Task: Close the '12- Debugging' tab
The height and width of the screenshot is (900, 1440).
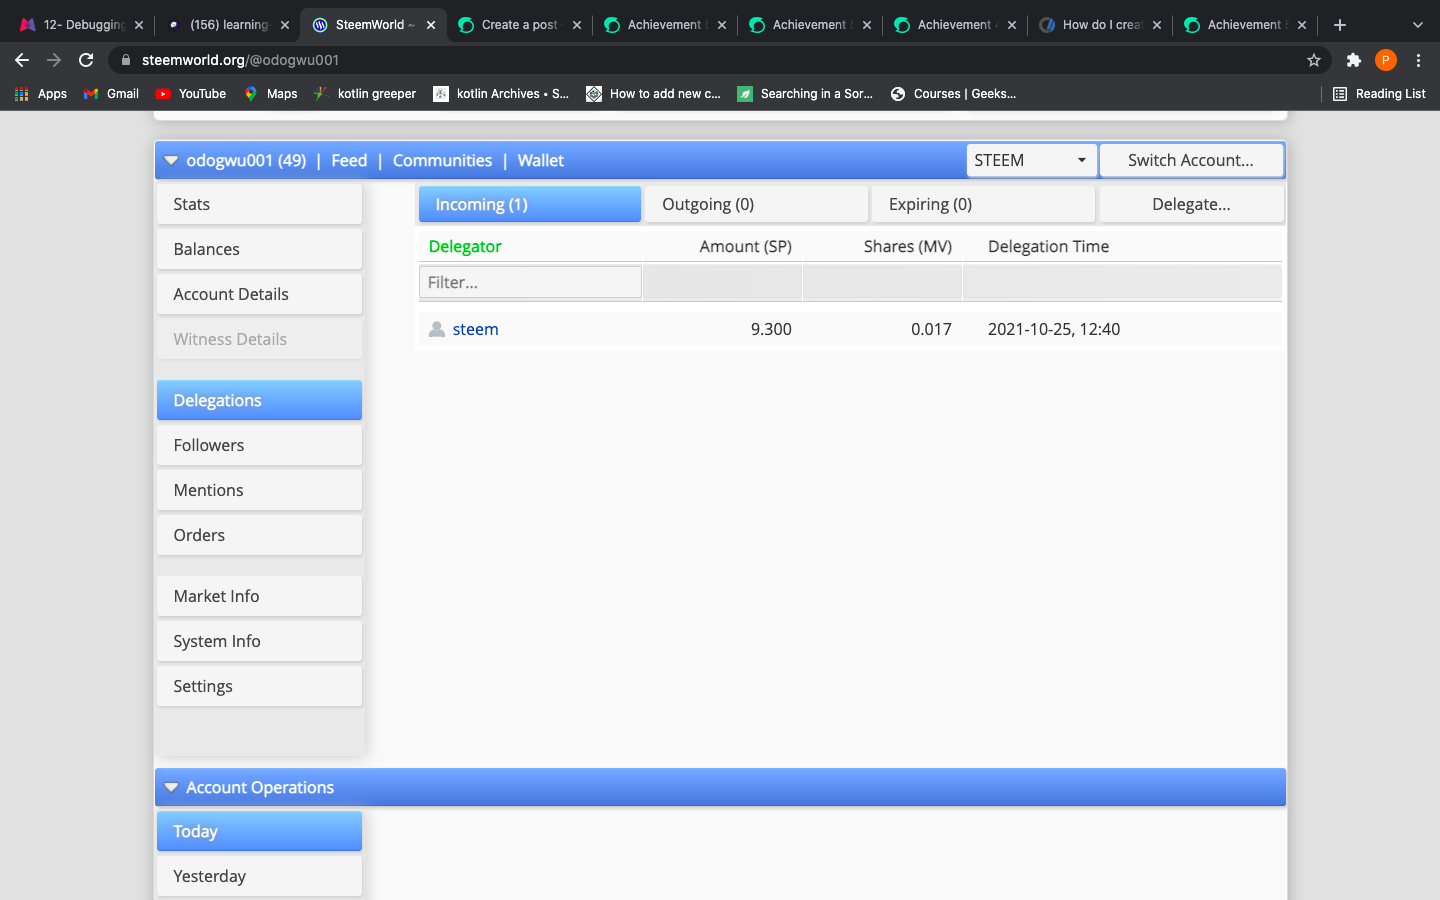Action: (139, 25)
